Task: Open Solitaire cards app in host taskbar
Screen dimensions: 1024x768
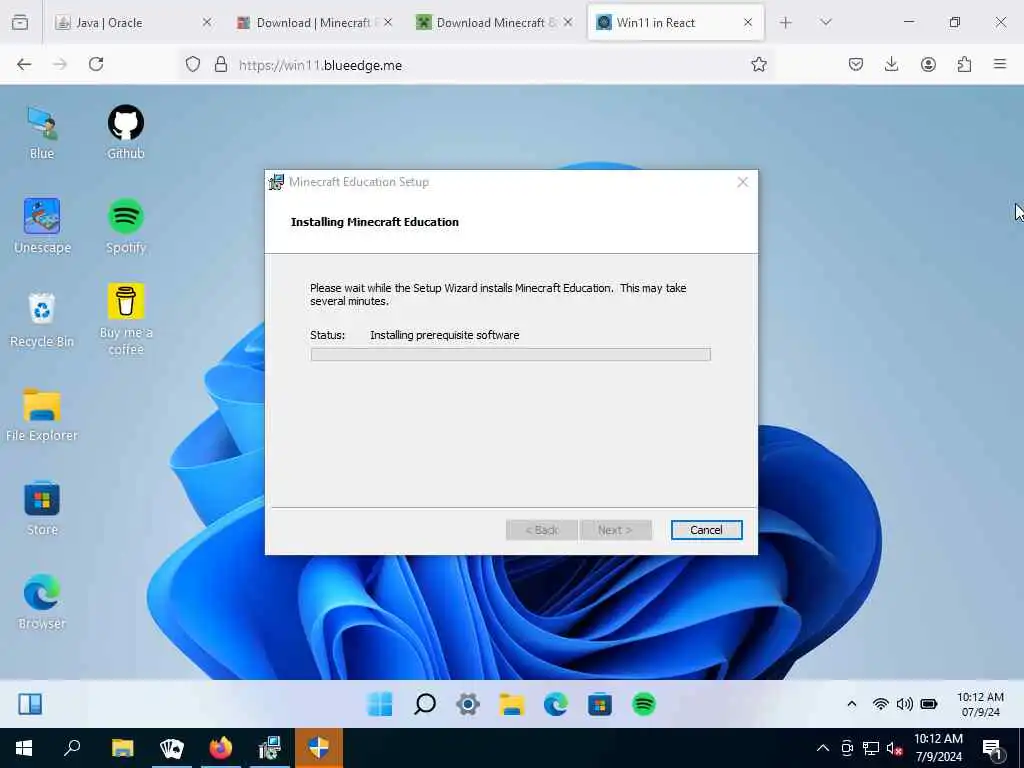Action: (172, 748)
